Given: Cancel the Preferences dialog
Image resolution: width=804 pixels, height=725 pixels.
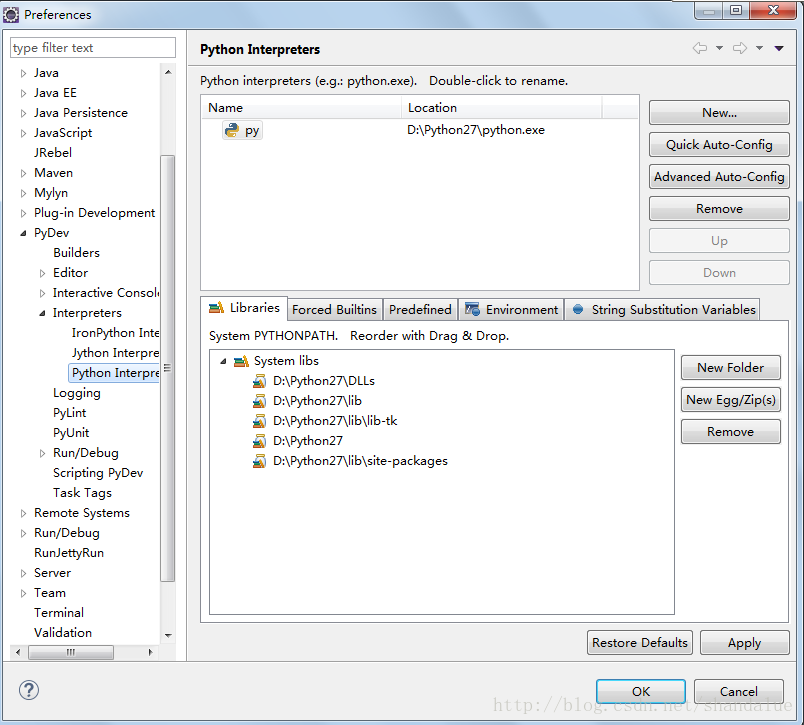Looking at the screenshot, I should tap(738, 691).
